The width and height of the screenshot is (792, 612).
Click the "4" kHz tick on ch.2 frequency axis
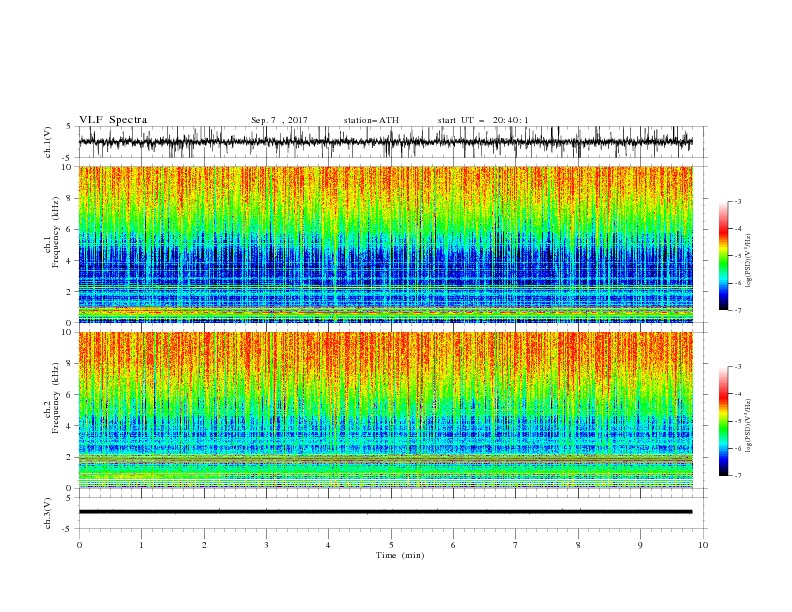coord(70,426)
